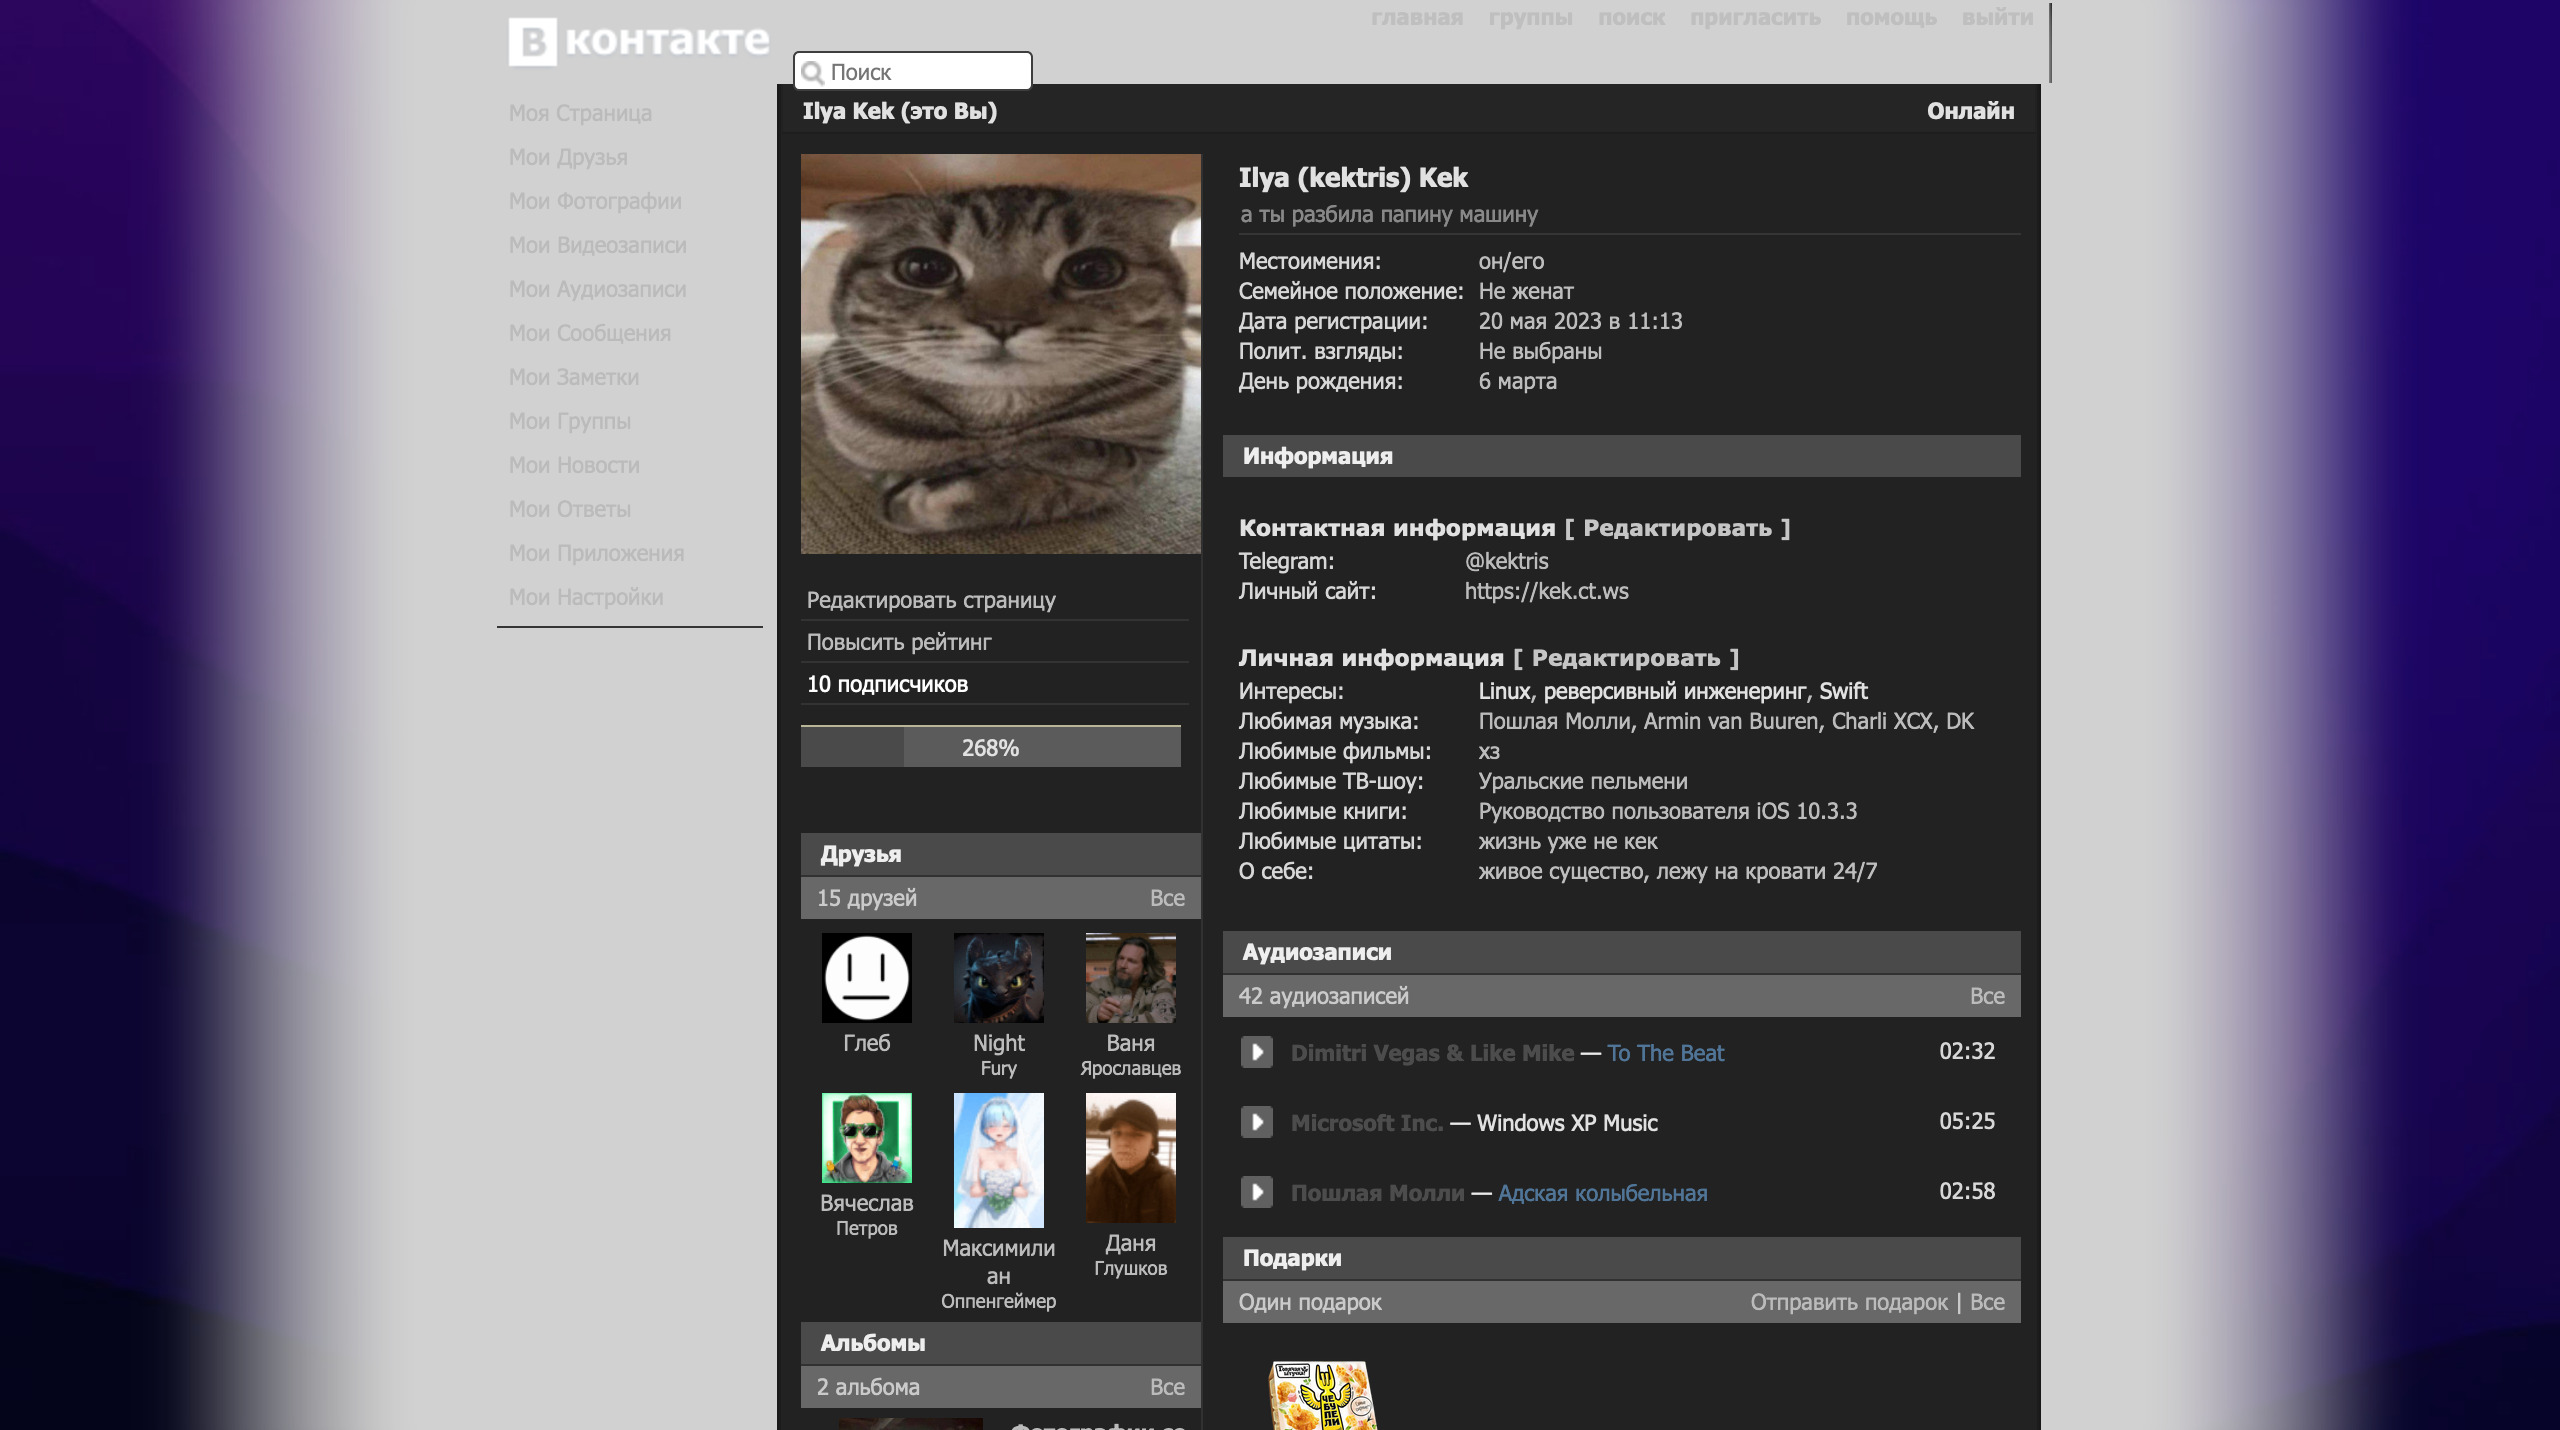
Task: Show all friends via Все link
Action: 1166,898
